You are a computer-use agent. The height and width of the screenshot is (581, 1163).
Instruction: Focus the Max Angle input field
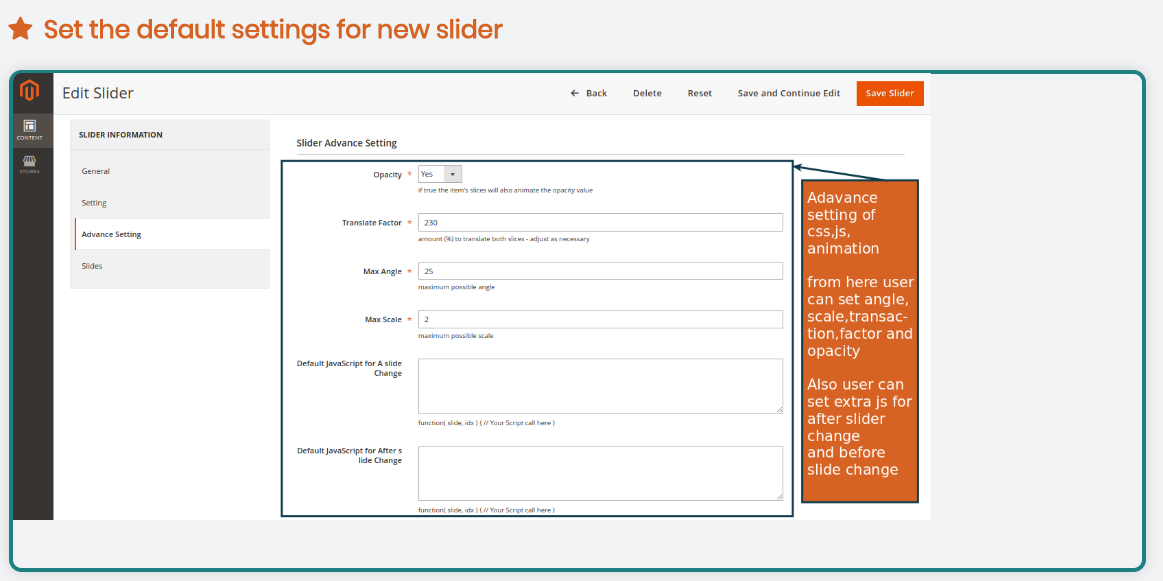[600, 271]
